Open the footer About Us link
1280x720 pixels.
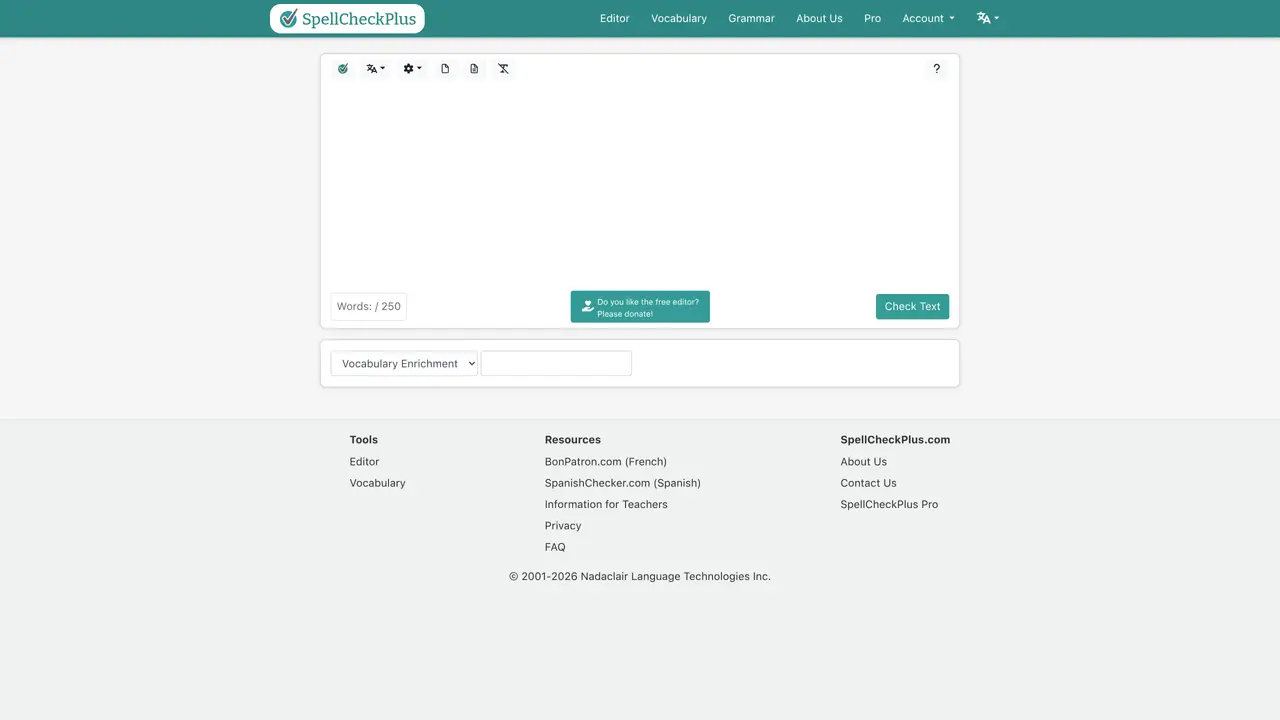(864, 462)
